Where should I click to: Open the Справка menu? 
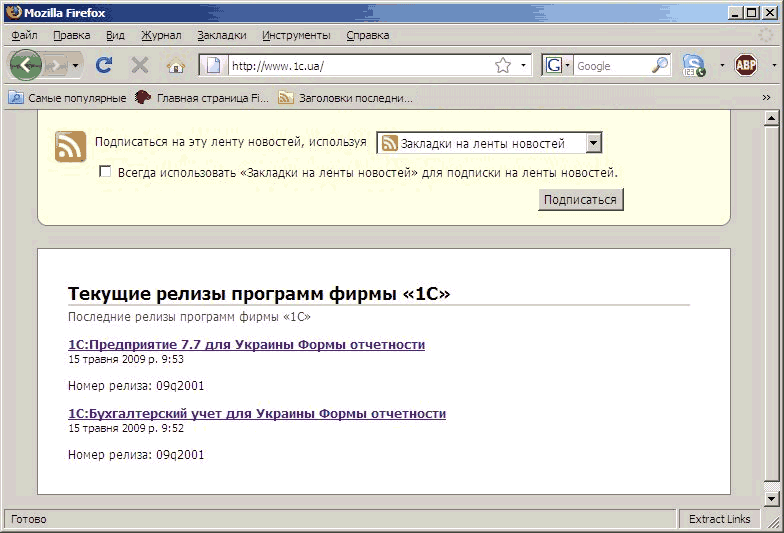pyautogui.click(x=368, y=35)
